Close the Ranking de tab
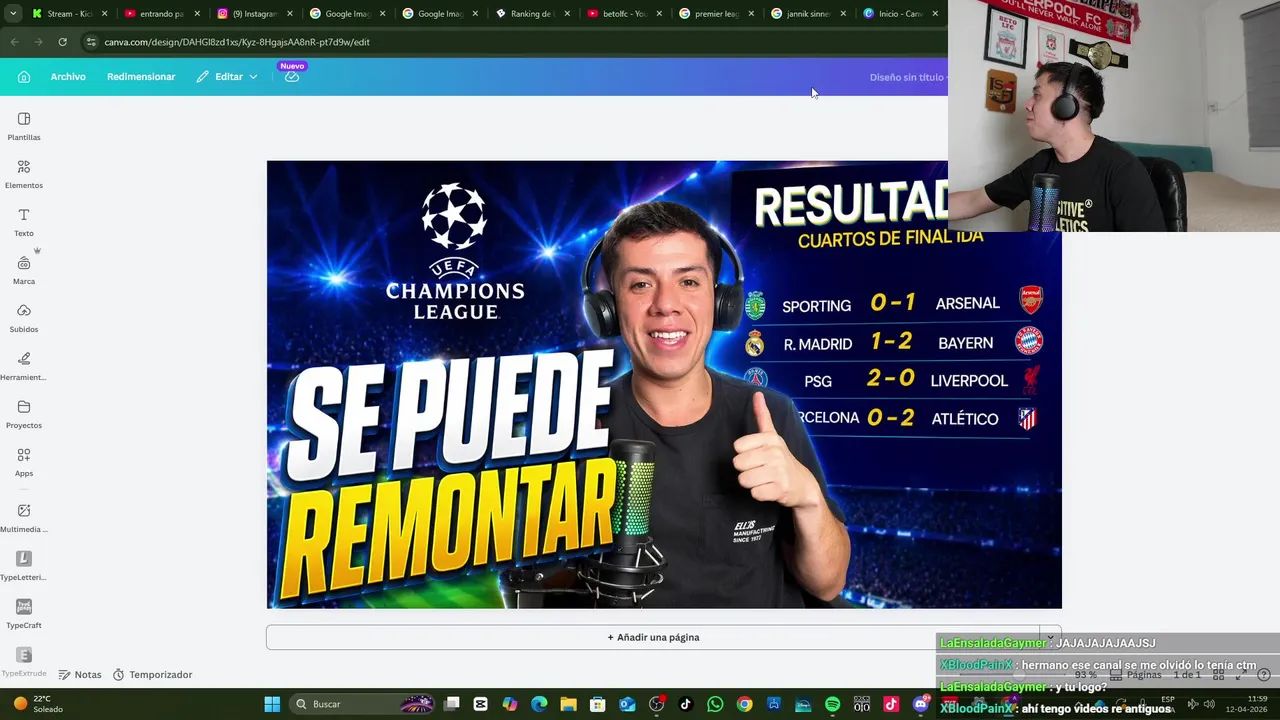 pos(566,14)
